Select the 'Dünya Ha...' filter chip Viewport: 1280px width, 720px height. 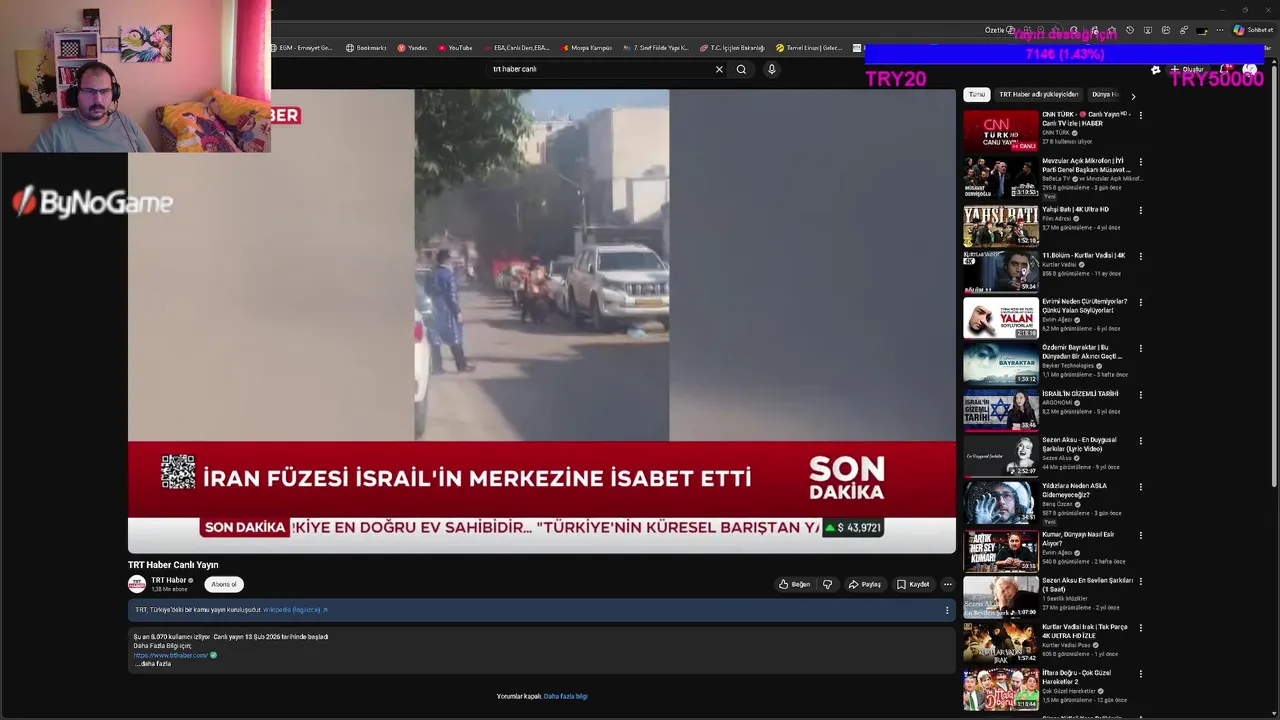coord(1105,94)
